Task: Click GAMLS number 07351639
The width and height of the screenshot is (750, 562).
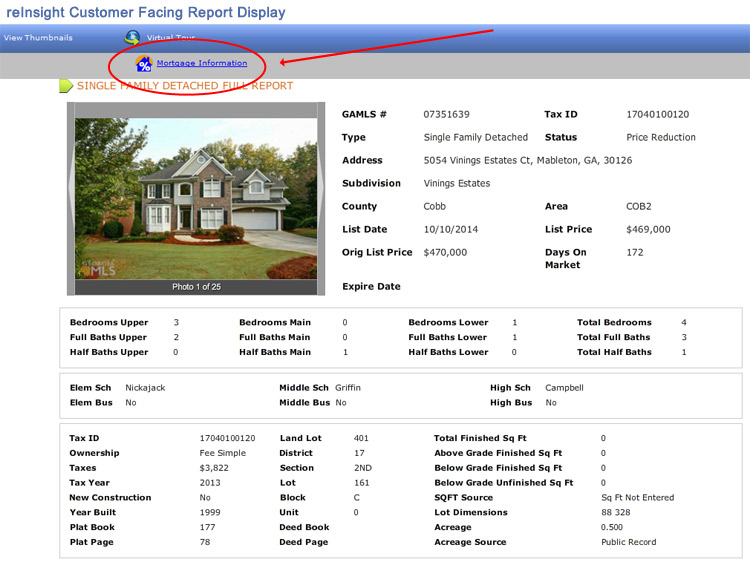Action: (x=446, y=114)
